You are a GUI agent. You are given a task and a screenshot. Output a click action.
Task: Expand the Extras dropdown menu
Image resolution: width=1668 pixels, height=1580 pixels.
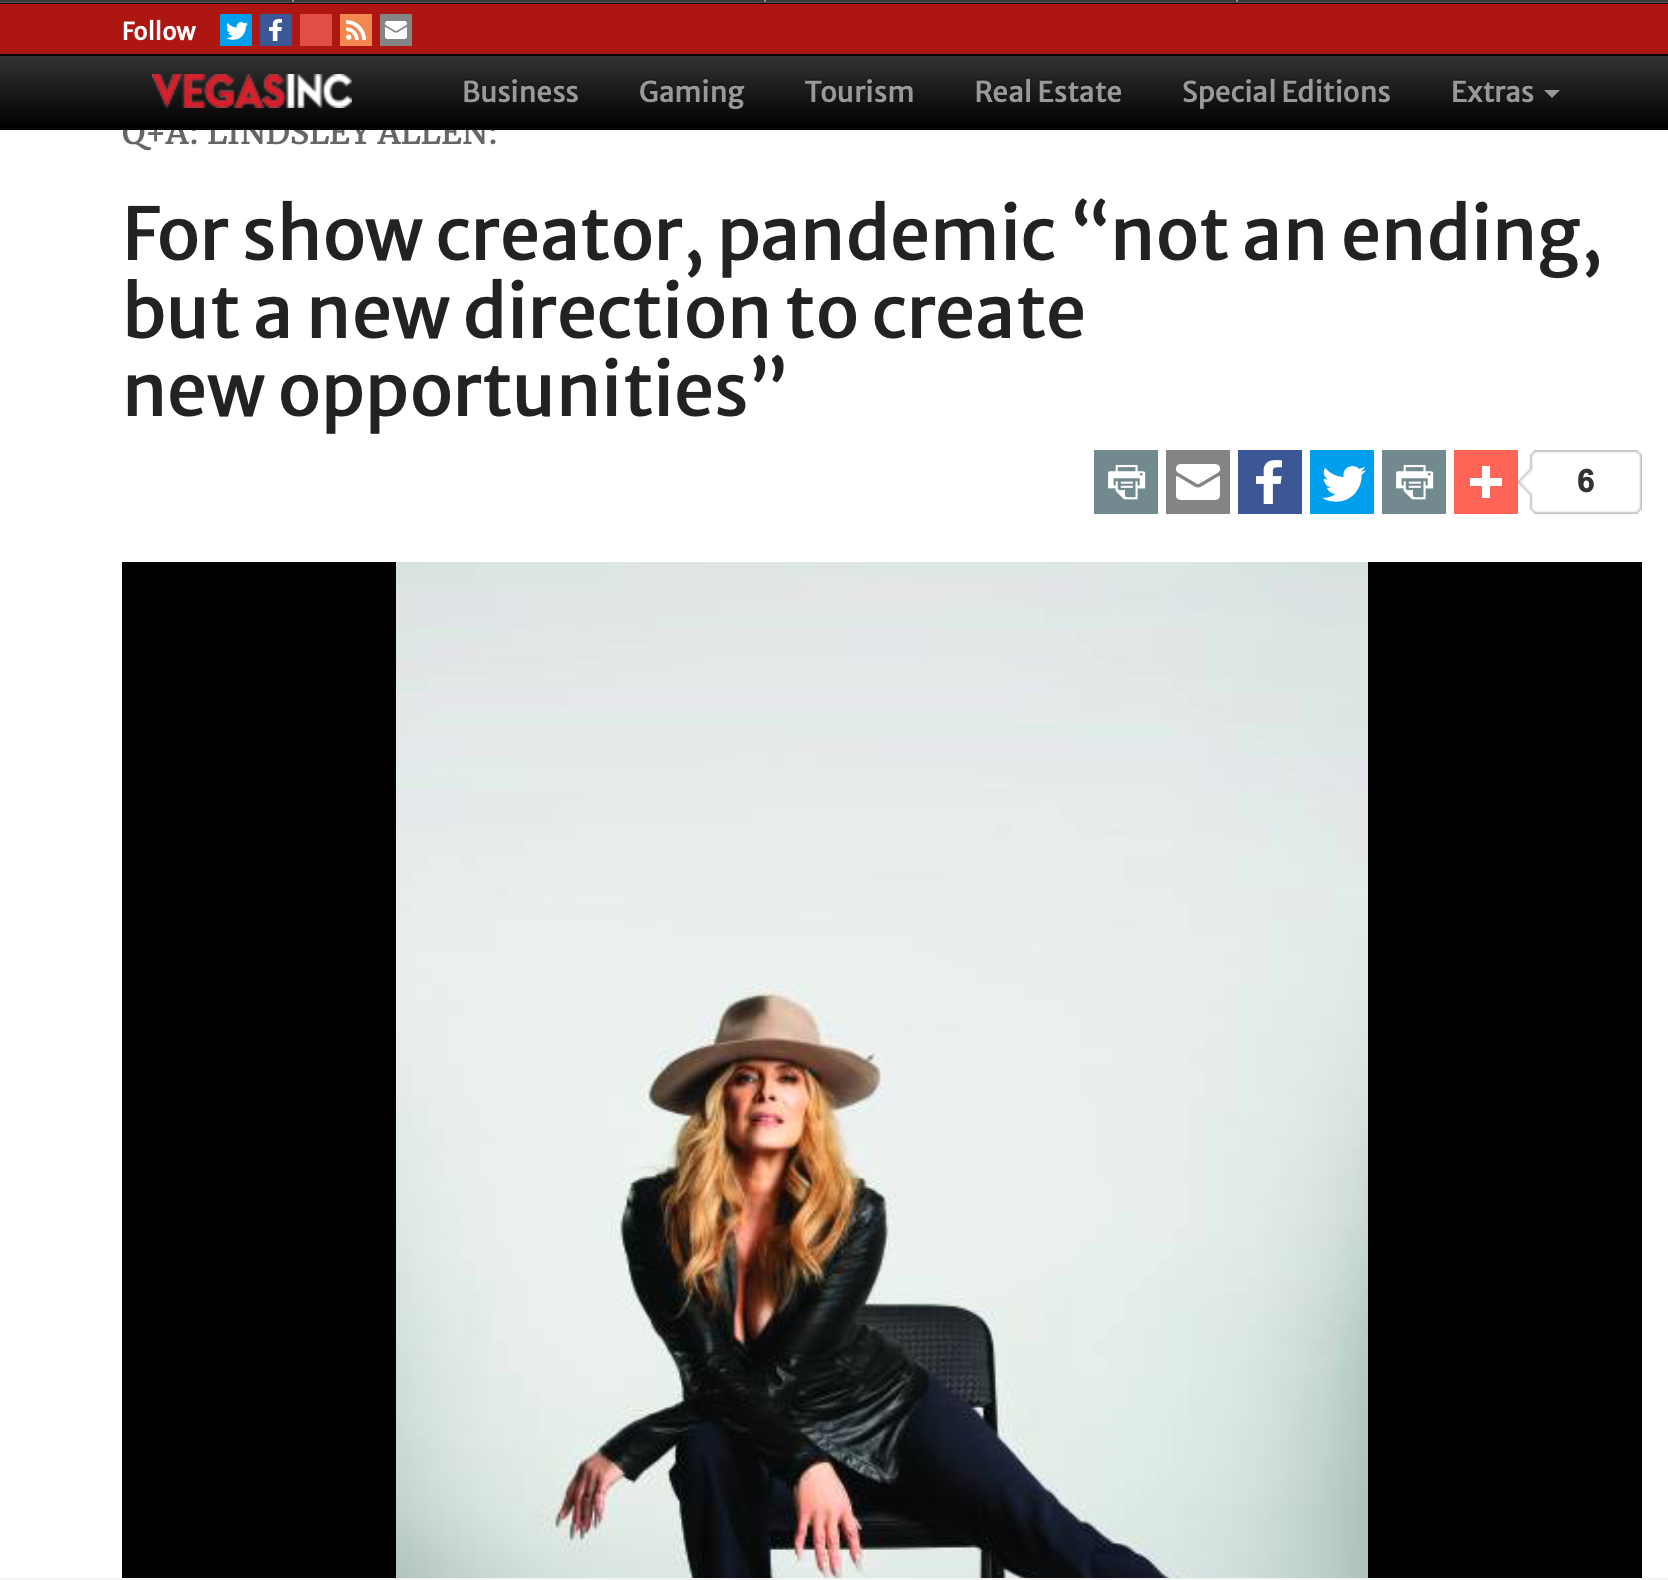click(x=1505, y=92)
